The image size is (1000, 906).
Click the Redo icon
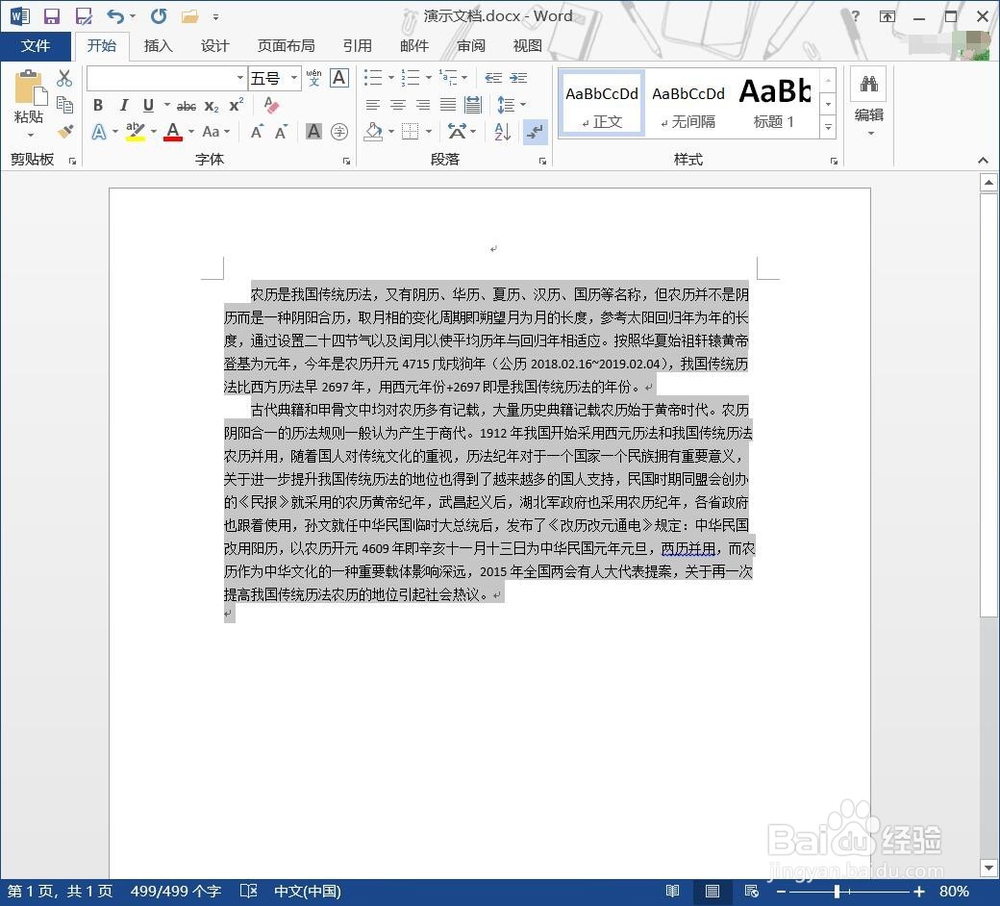point(159,16)
